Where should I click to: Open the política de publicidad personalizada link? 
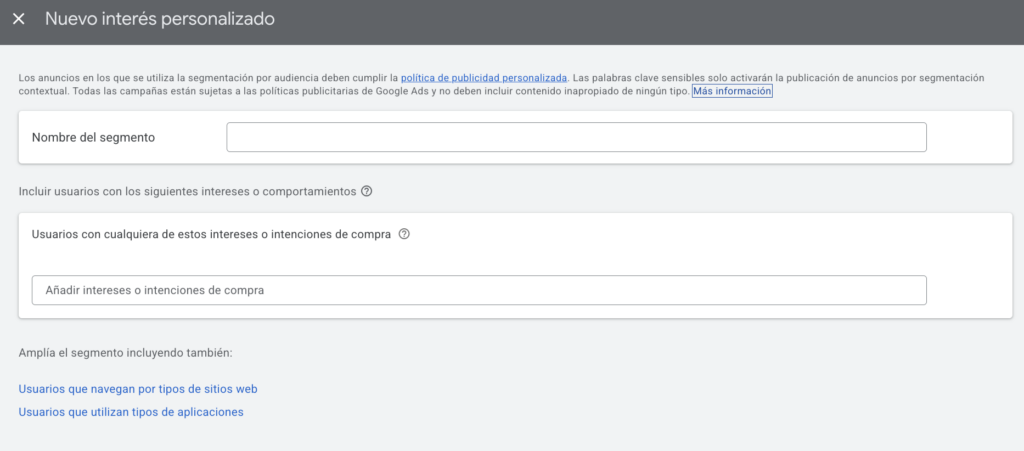(484, 77)
